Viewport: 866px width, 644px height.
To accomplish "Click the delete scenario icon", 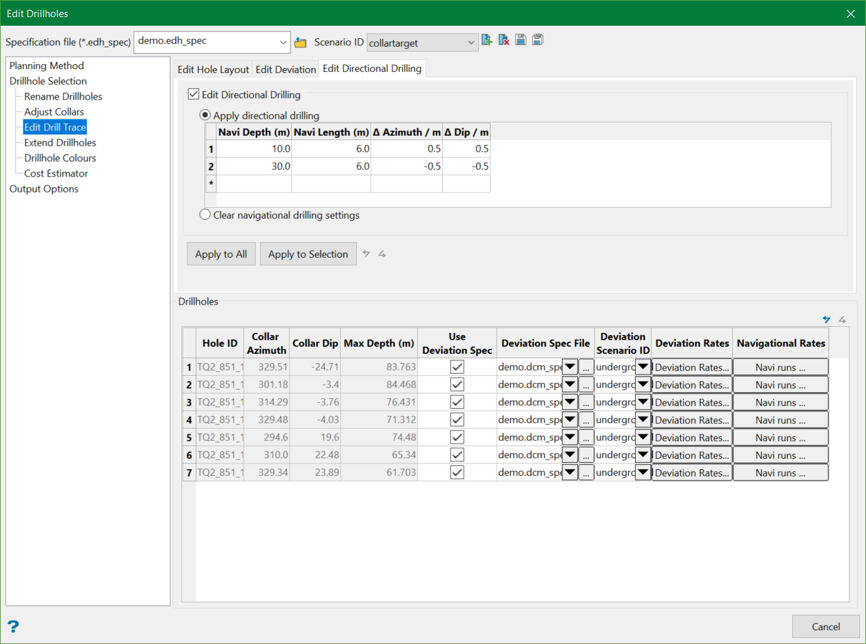I will click(504, 41).
